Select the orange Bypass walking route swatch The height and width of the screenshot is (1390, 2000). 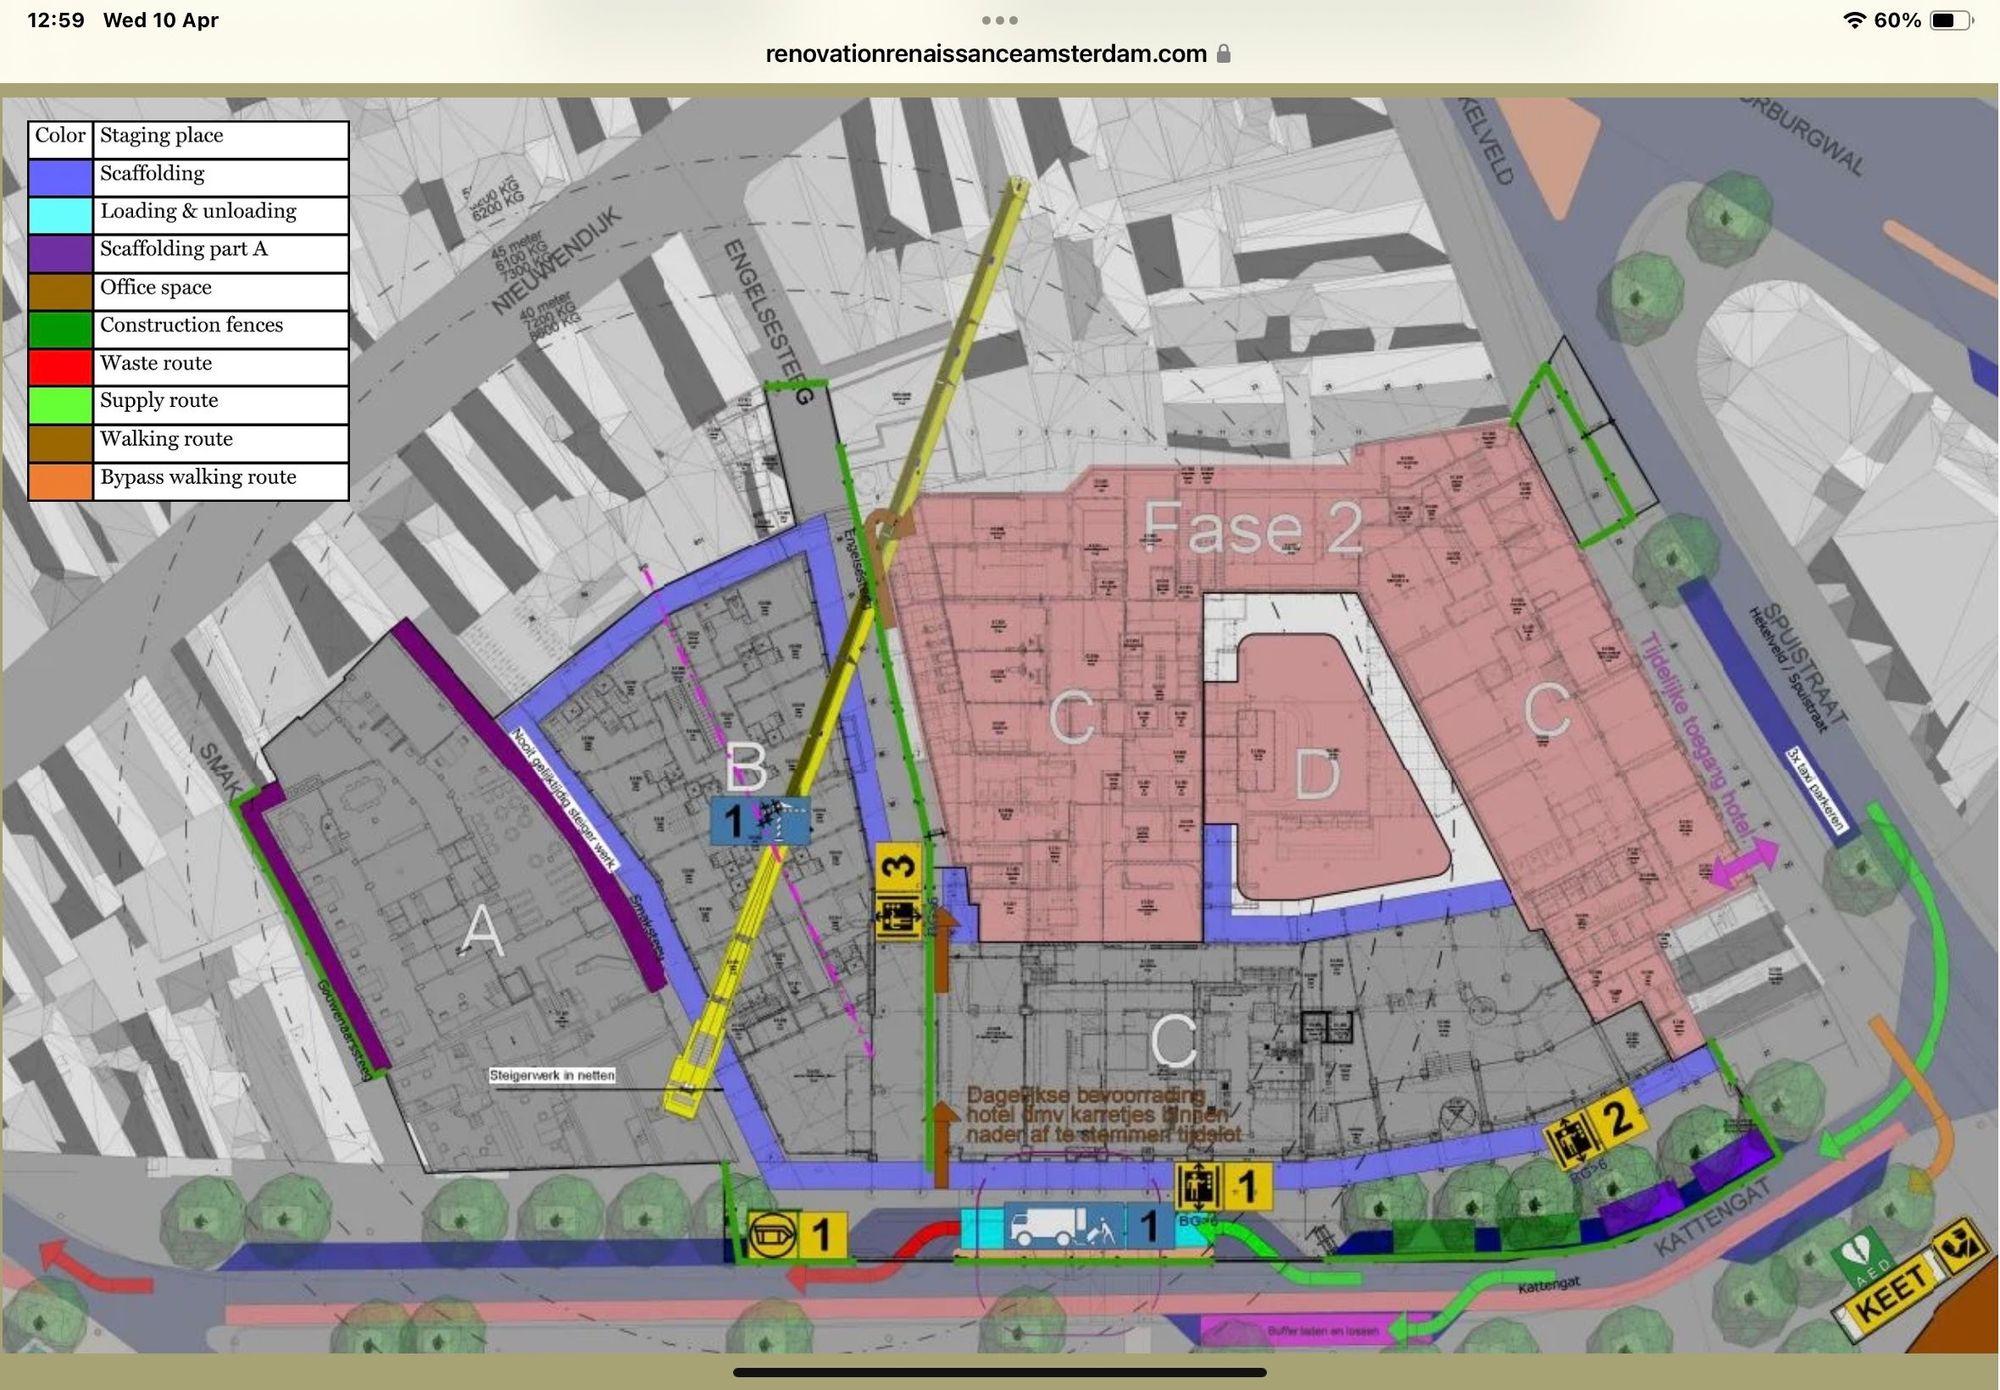[x=60, y=481]
